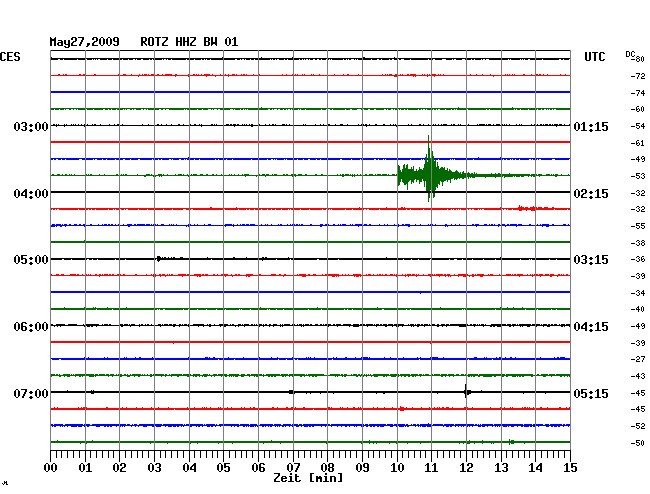
Task: Select the DC value -40
Action: [x=638, y=309]
